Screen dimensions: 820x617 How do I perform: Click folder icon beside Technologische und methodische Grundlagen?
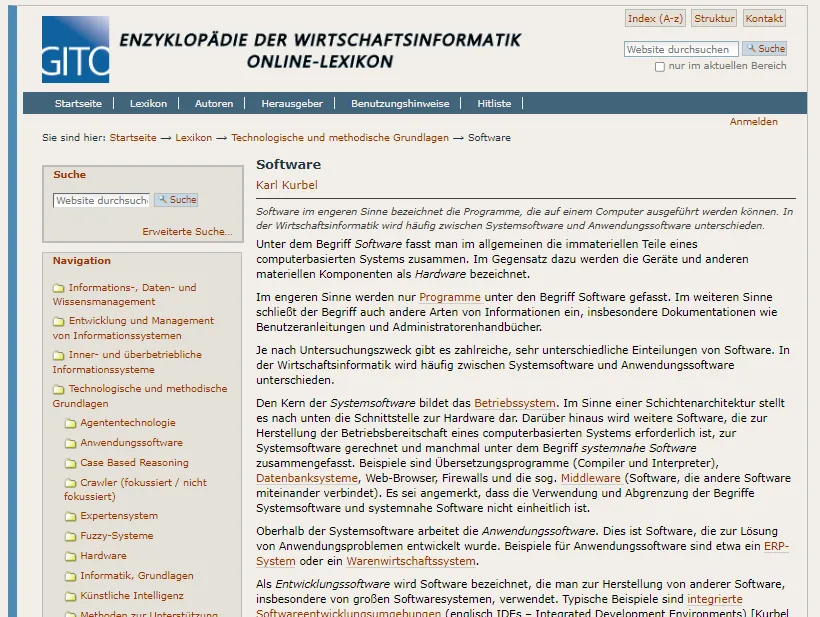[59, 389]
